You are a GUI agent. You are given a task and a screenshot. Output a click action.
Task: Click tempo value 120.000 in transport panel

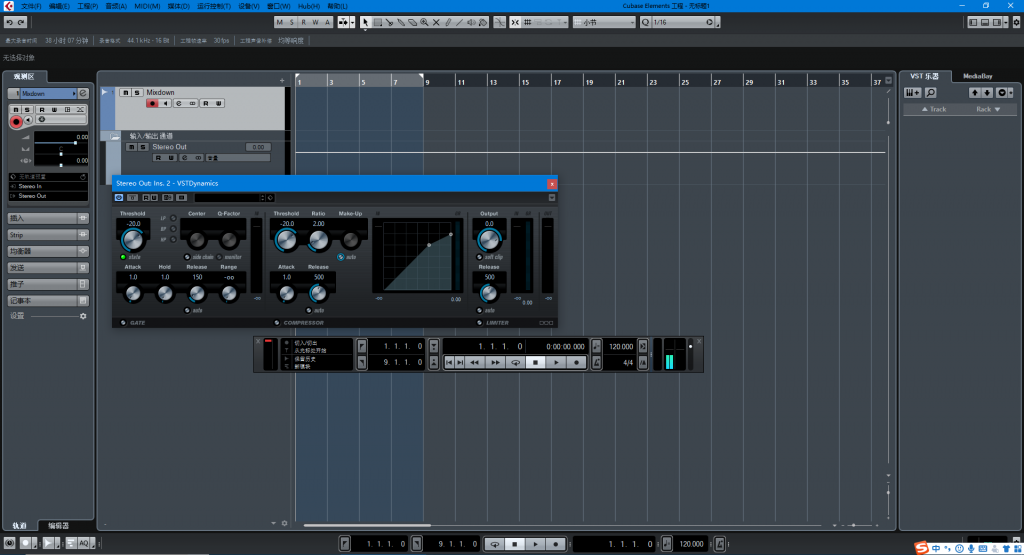click(620, 347)
